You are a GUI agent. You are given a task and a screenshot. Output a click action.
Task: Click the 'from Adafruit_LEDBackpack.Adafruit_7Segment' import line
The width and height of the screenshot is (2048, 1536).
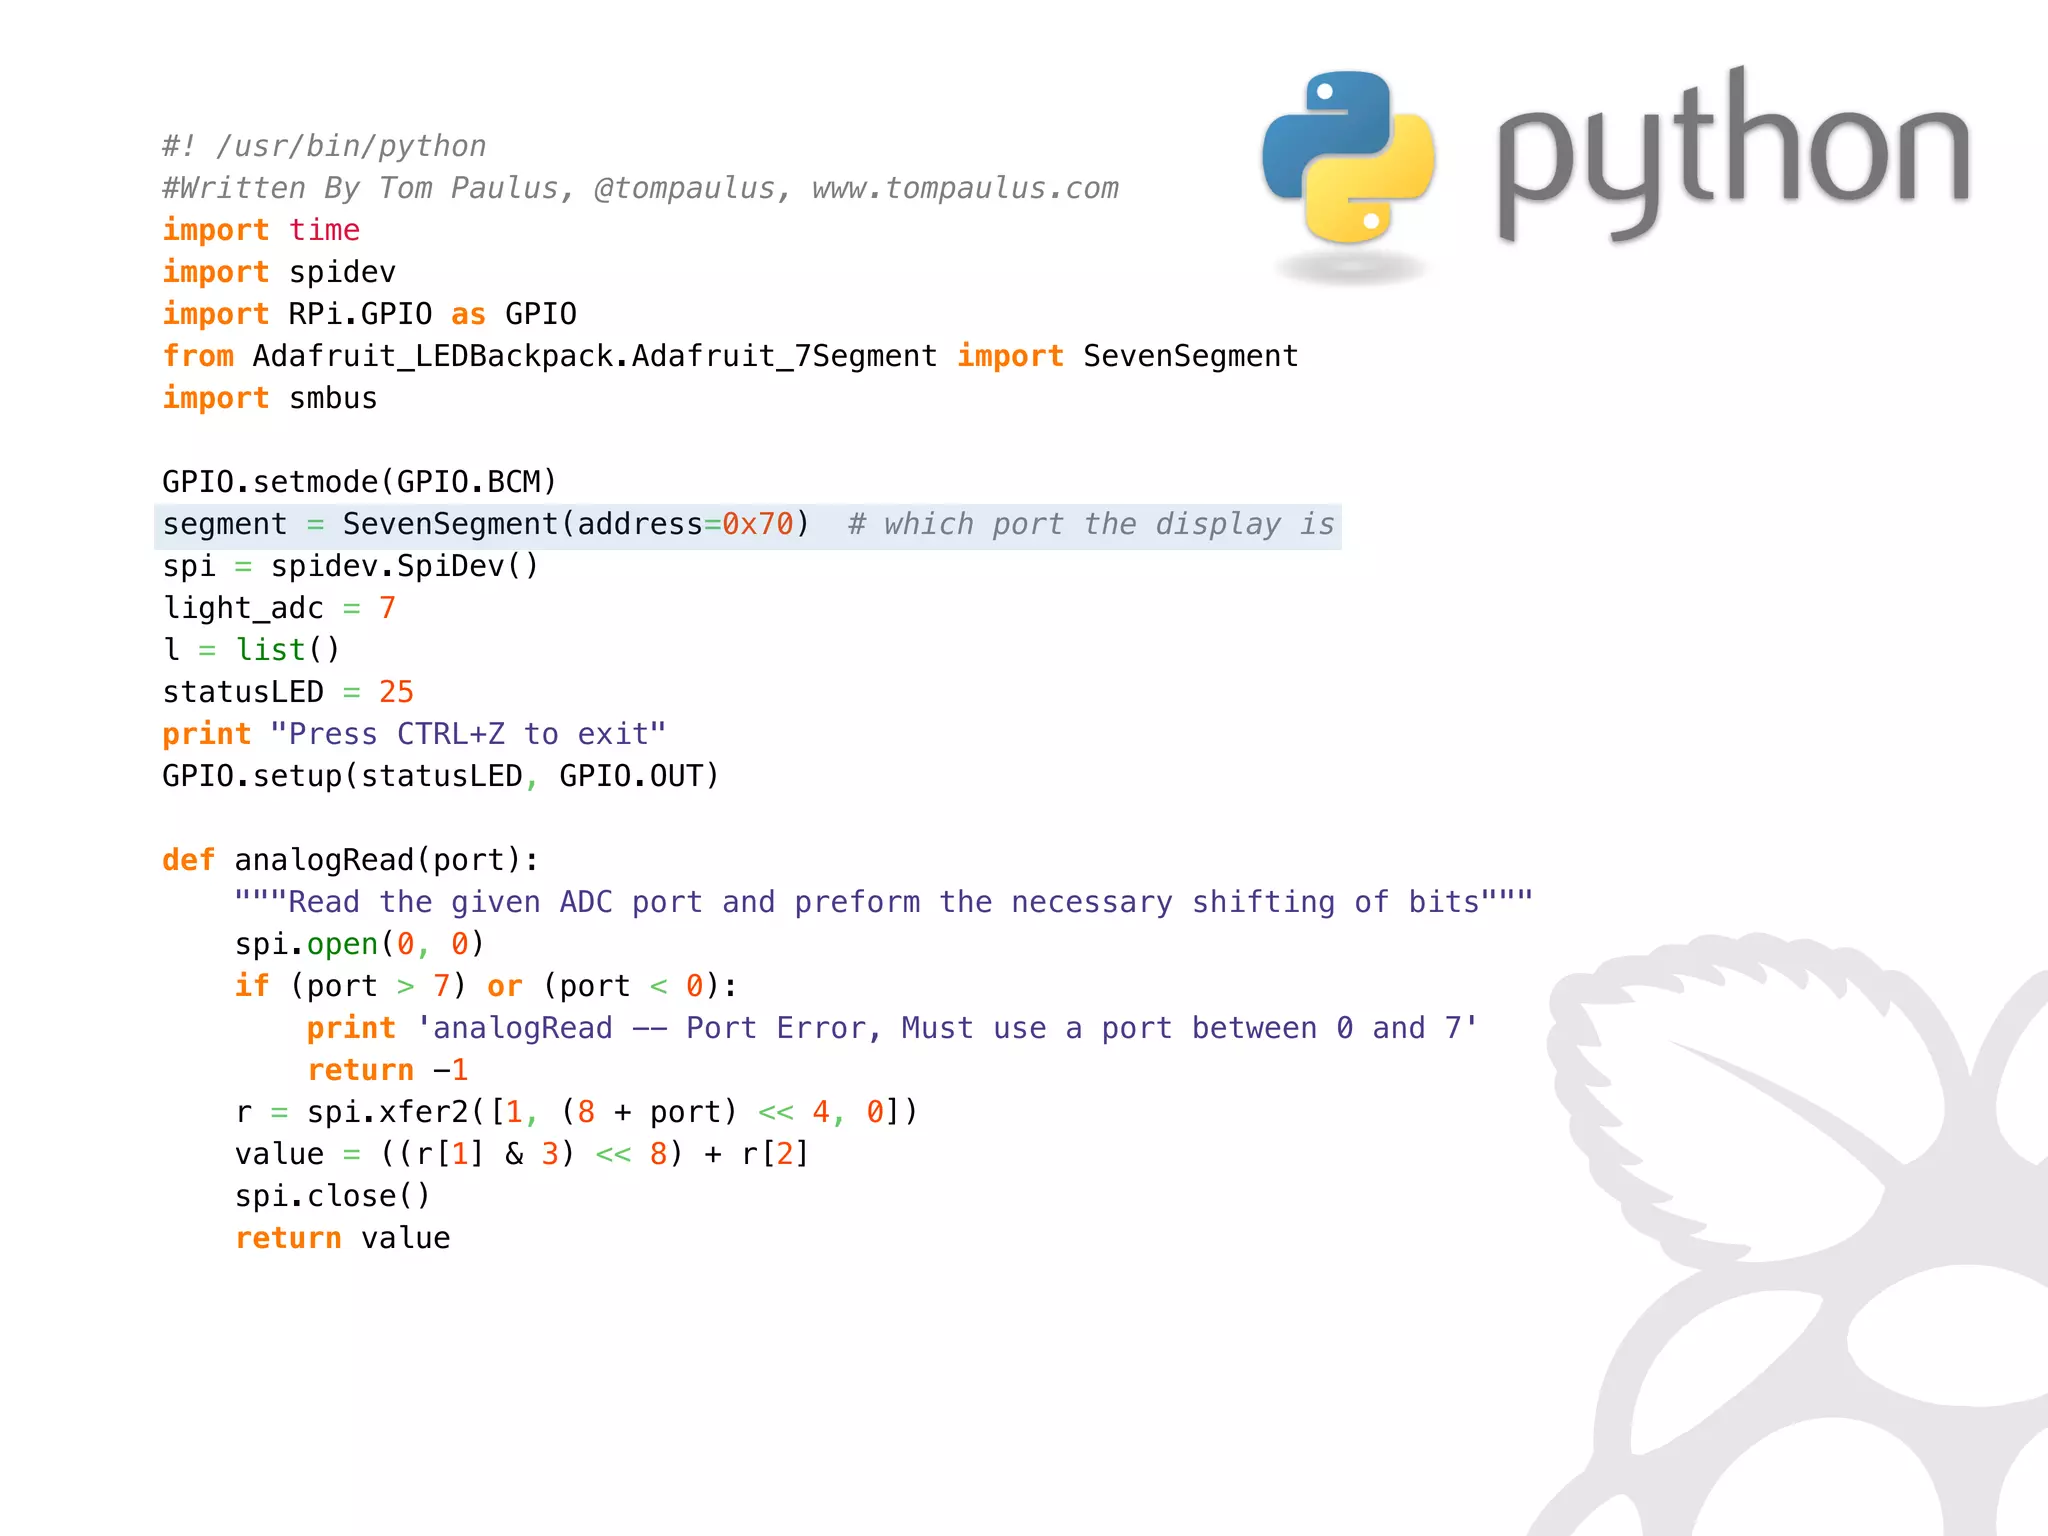tap(731, 356)
